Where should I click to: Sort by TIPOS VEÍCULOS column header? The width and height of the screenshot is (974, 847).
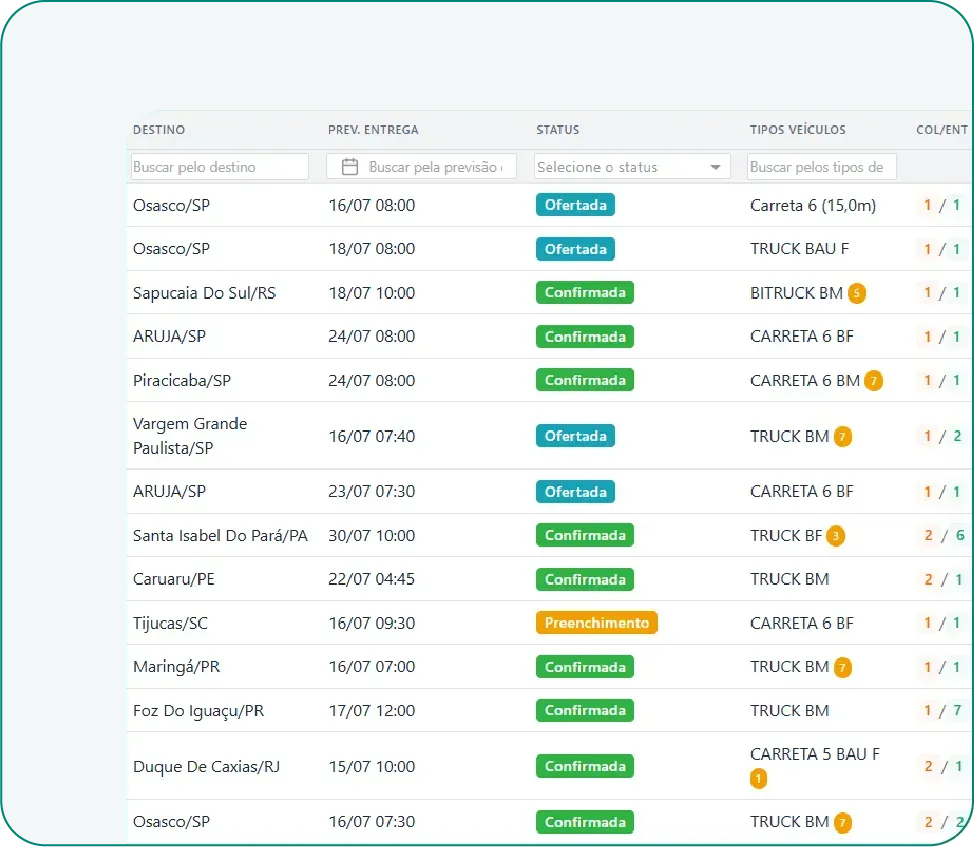pyautogui.click(x=798, y=130)
